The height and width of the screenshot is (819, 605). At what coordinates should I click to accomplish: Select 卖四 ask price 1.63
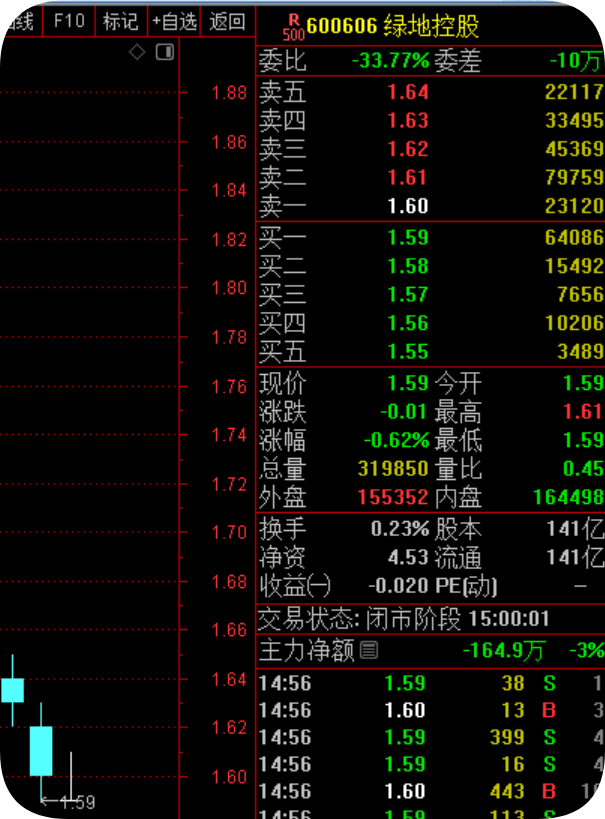pos(408,121)
